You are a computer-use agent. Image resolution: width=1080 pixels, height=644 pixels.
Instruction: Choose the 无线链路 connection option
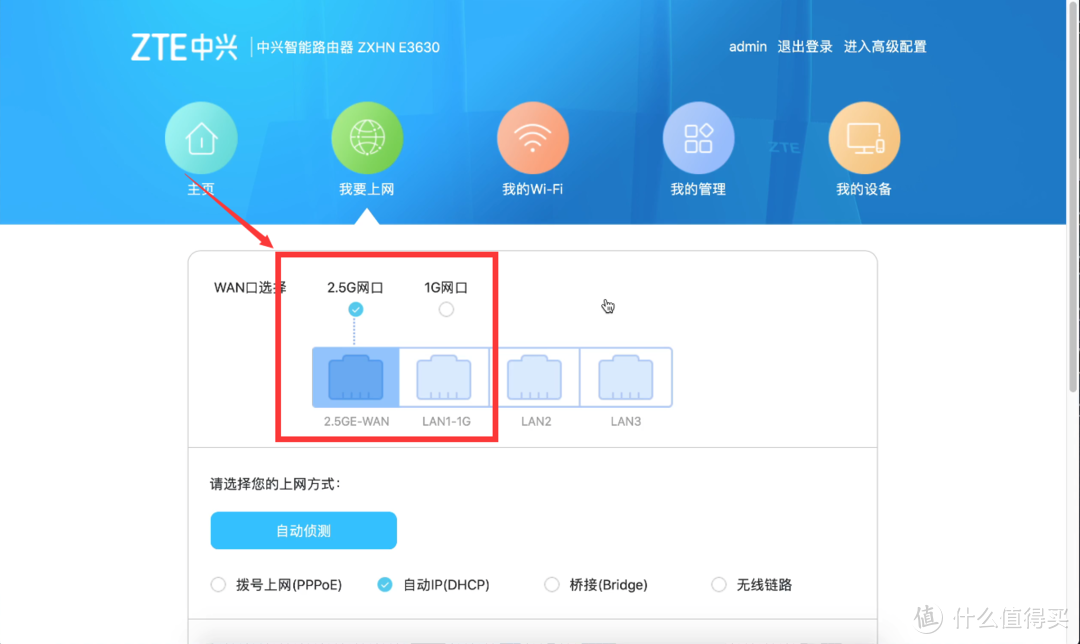point(718,584)
